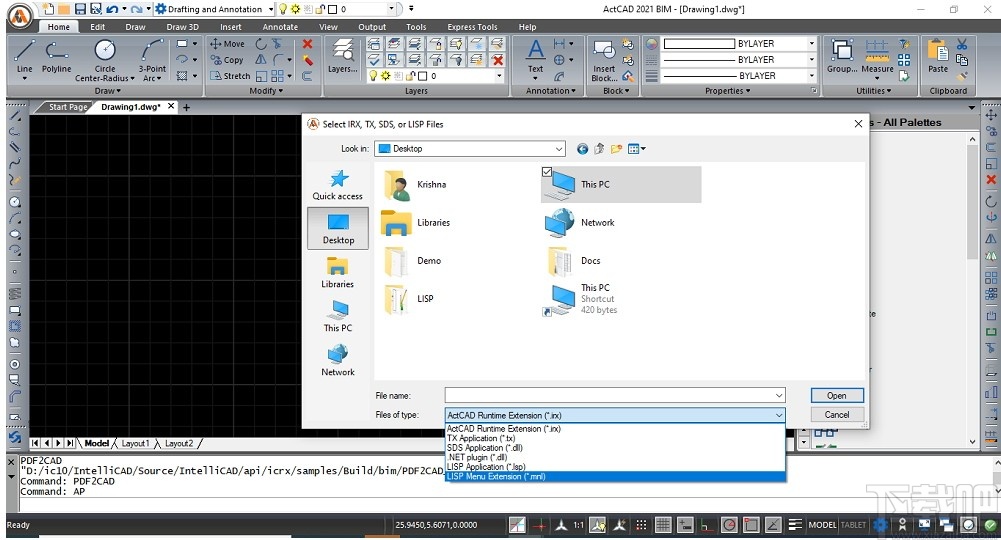Open the Annotate ribbon tab
The height and width of the screenshot is (540, 1001).
(x=280, y=27)
